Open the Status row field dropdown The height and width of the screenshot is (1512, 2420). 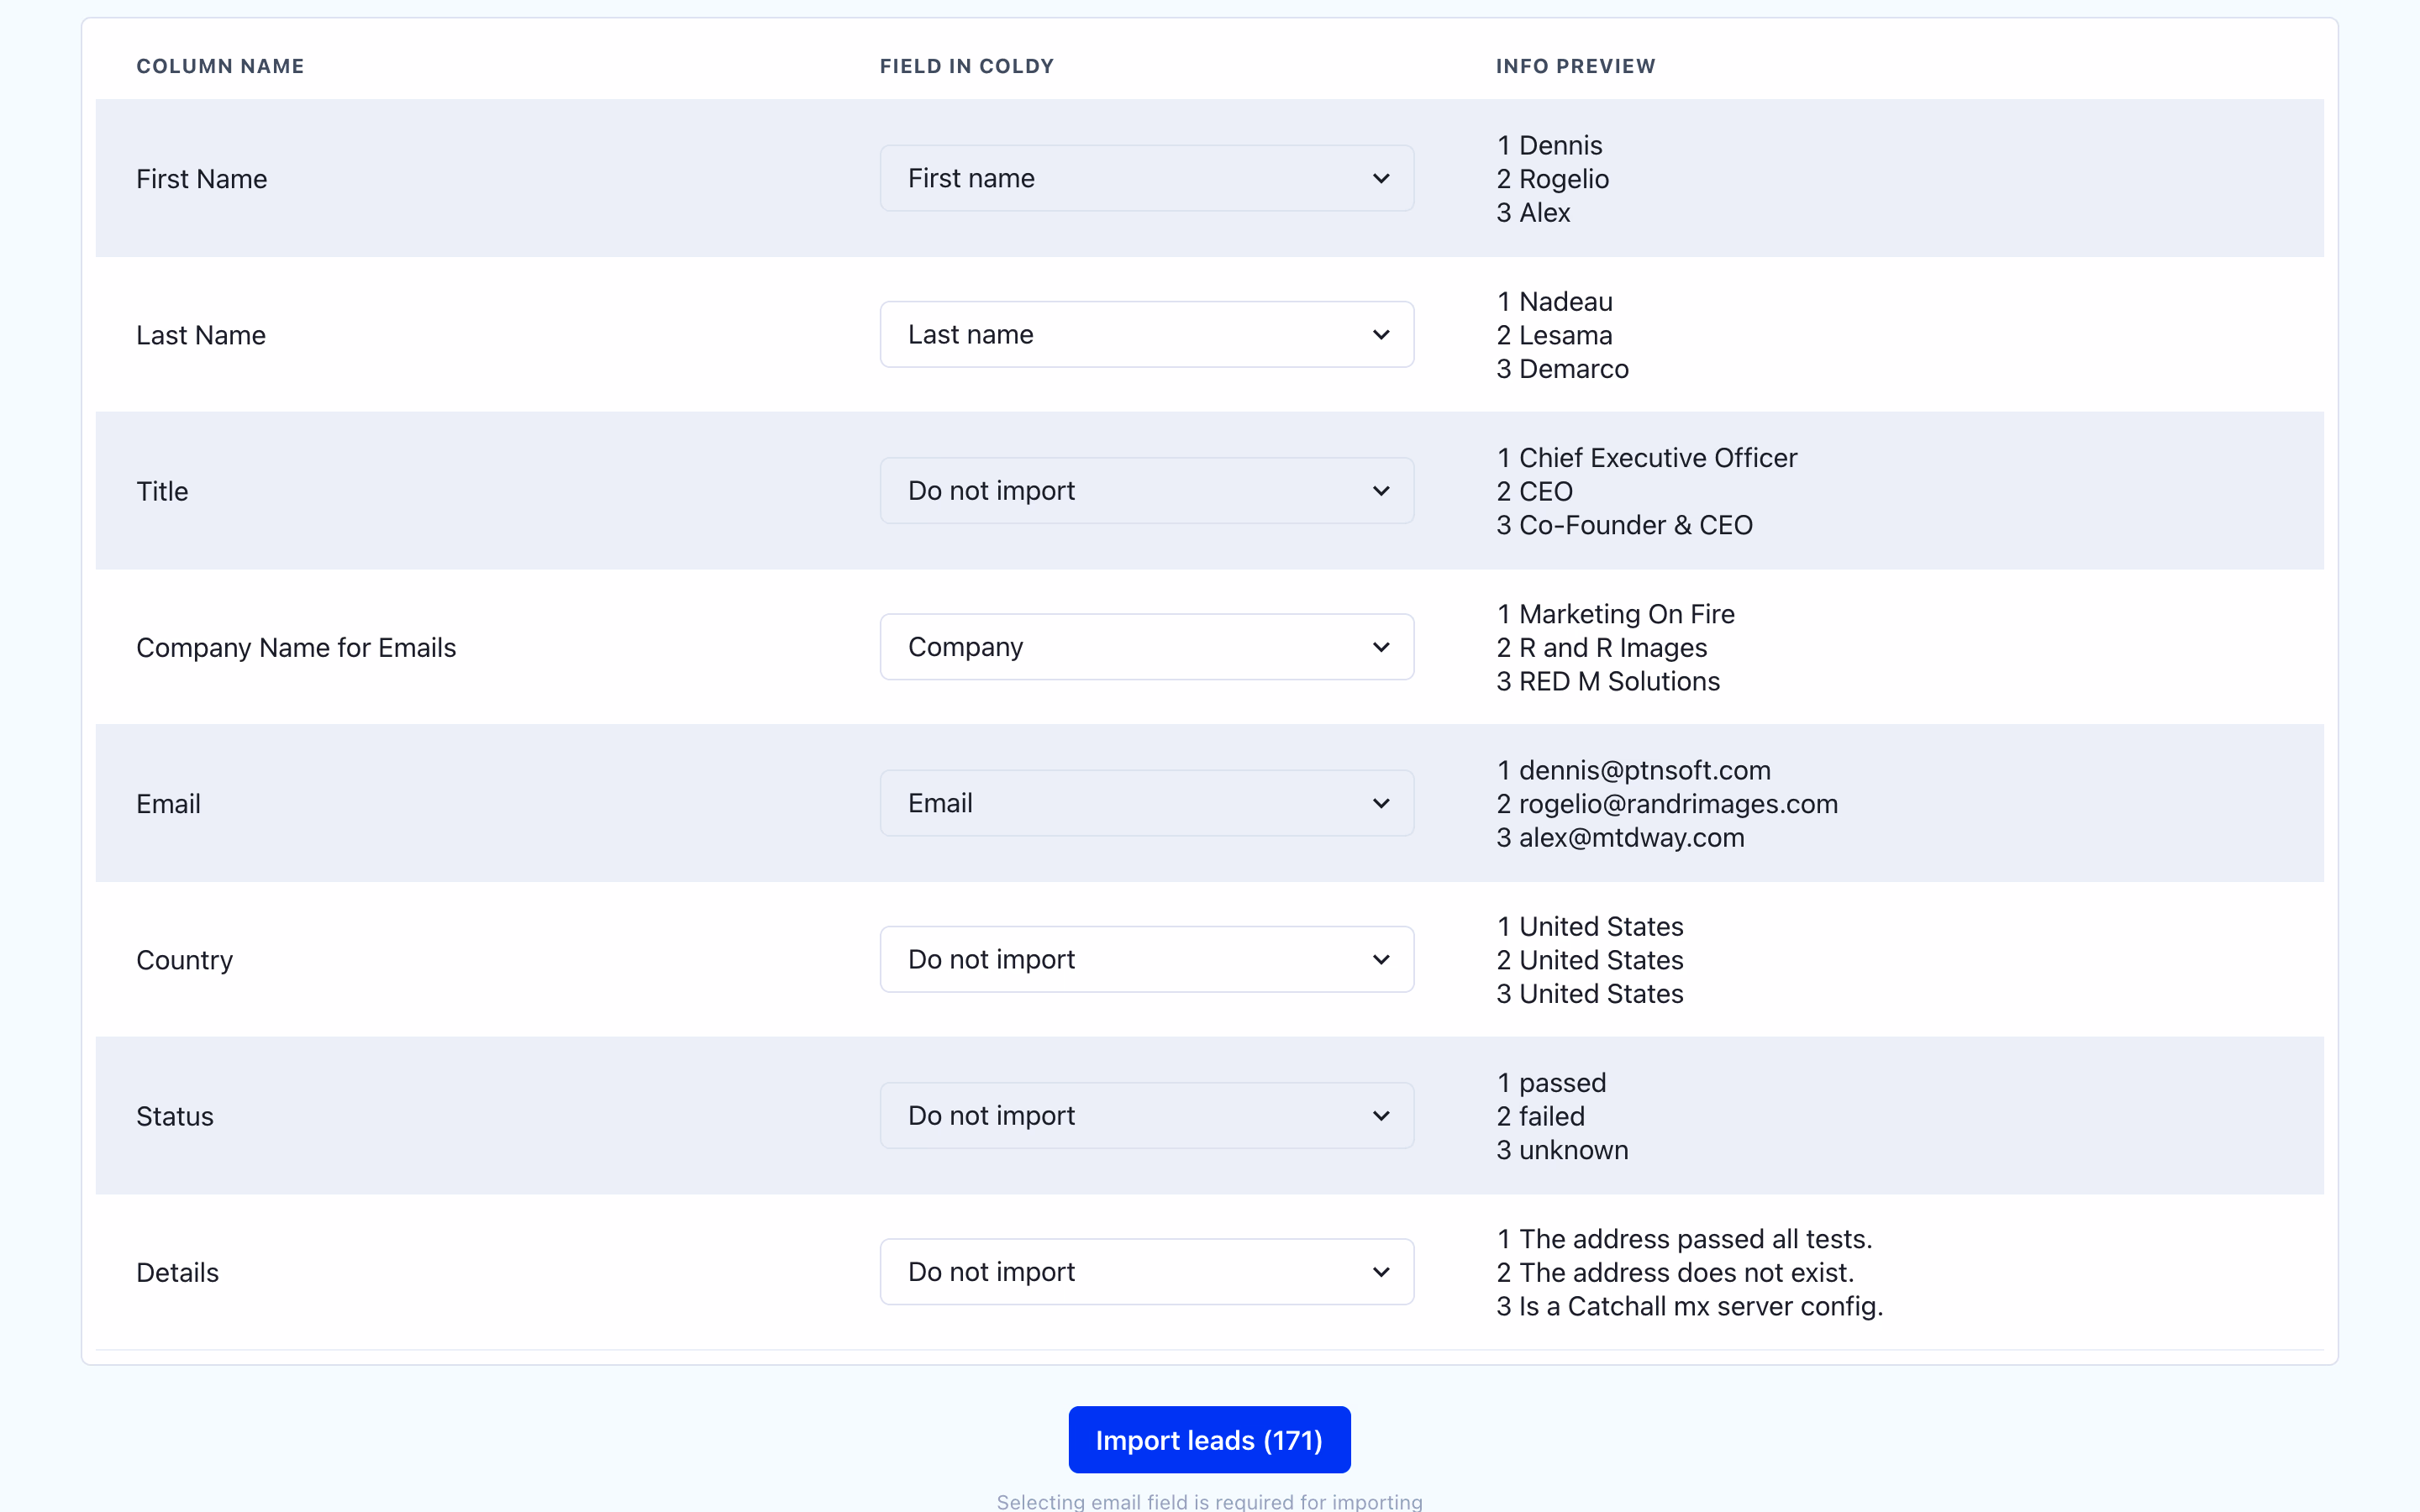1146,1115
